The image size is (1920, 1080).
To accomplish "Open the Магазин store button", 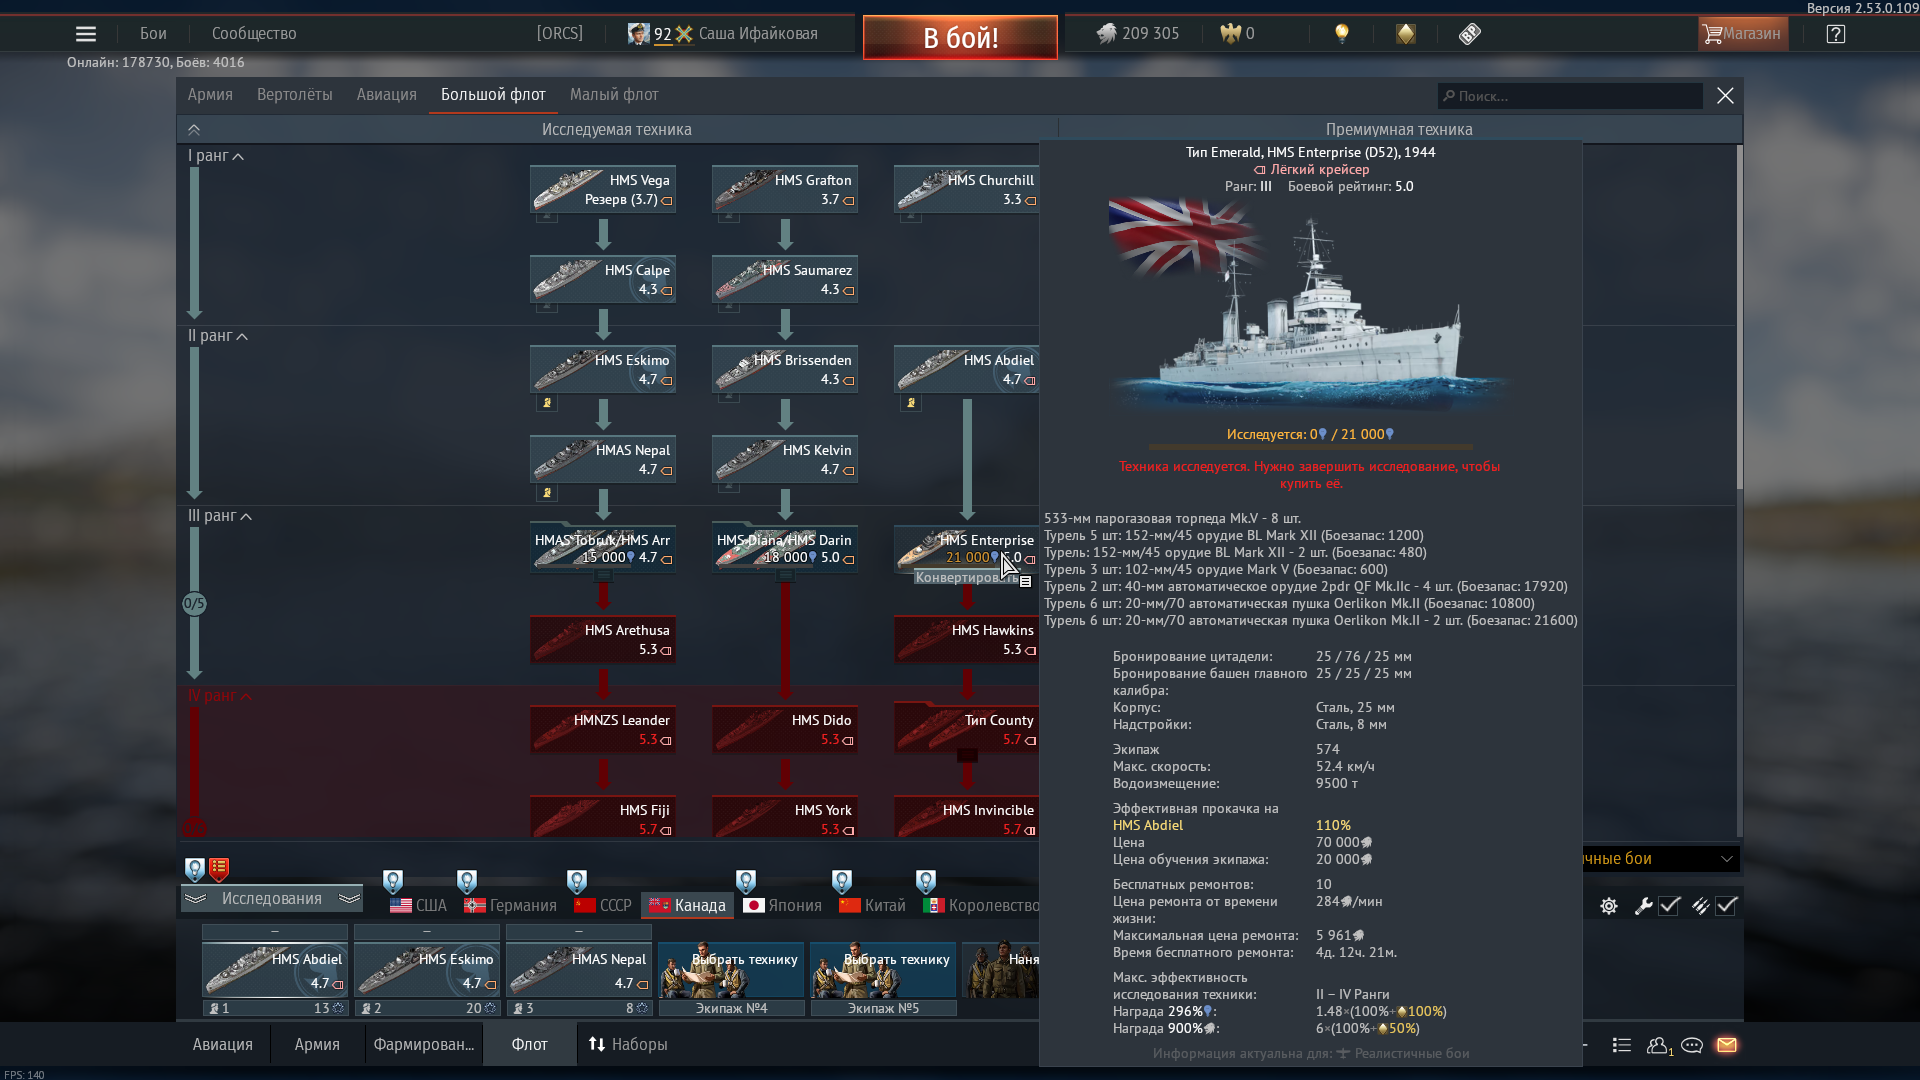I will pyautogui.click(x=1742, y=34).
